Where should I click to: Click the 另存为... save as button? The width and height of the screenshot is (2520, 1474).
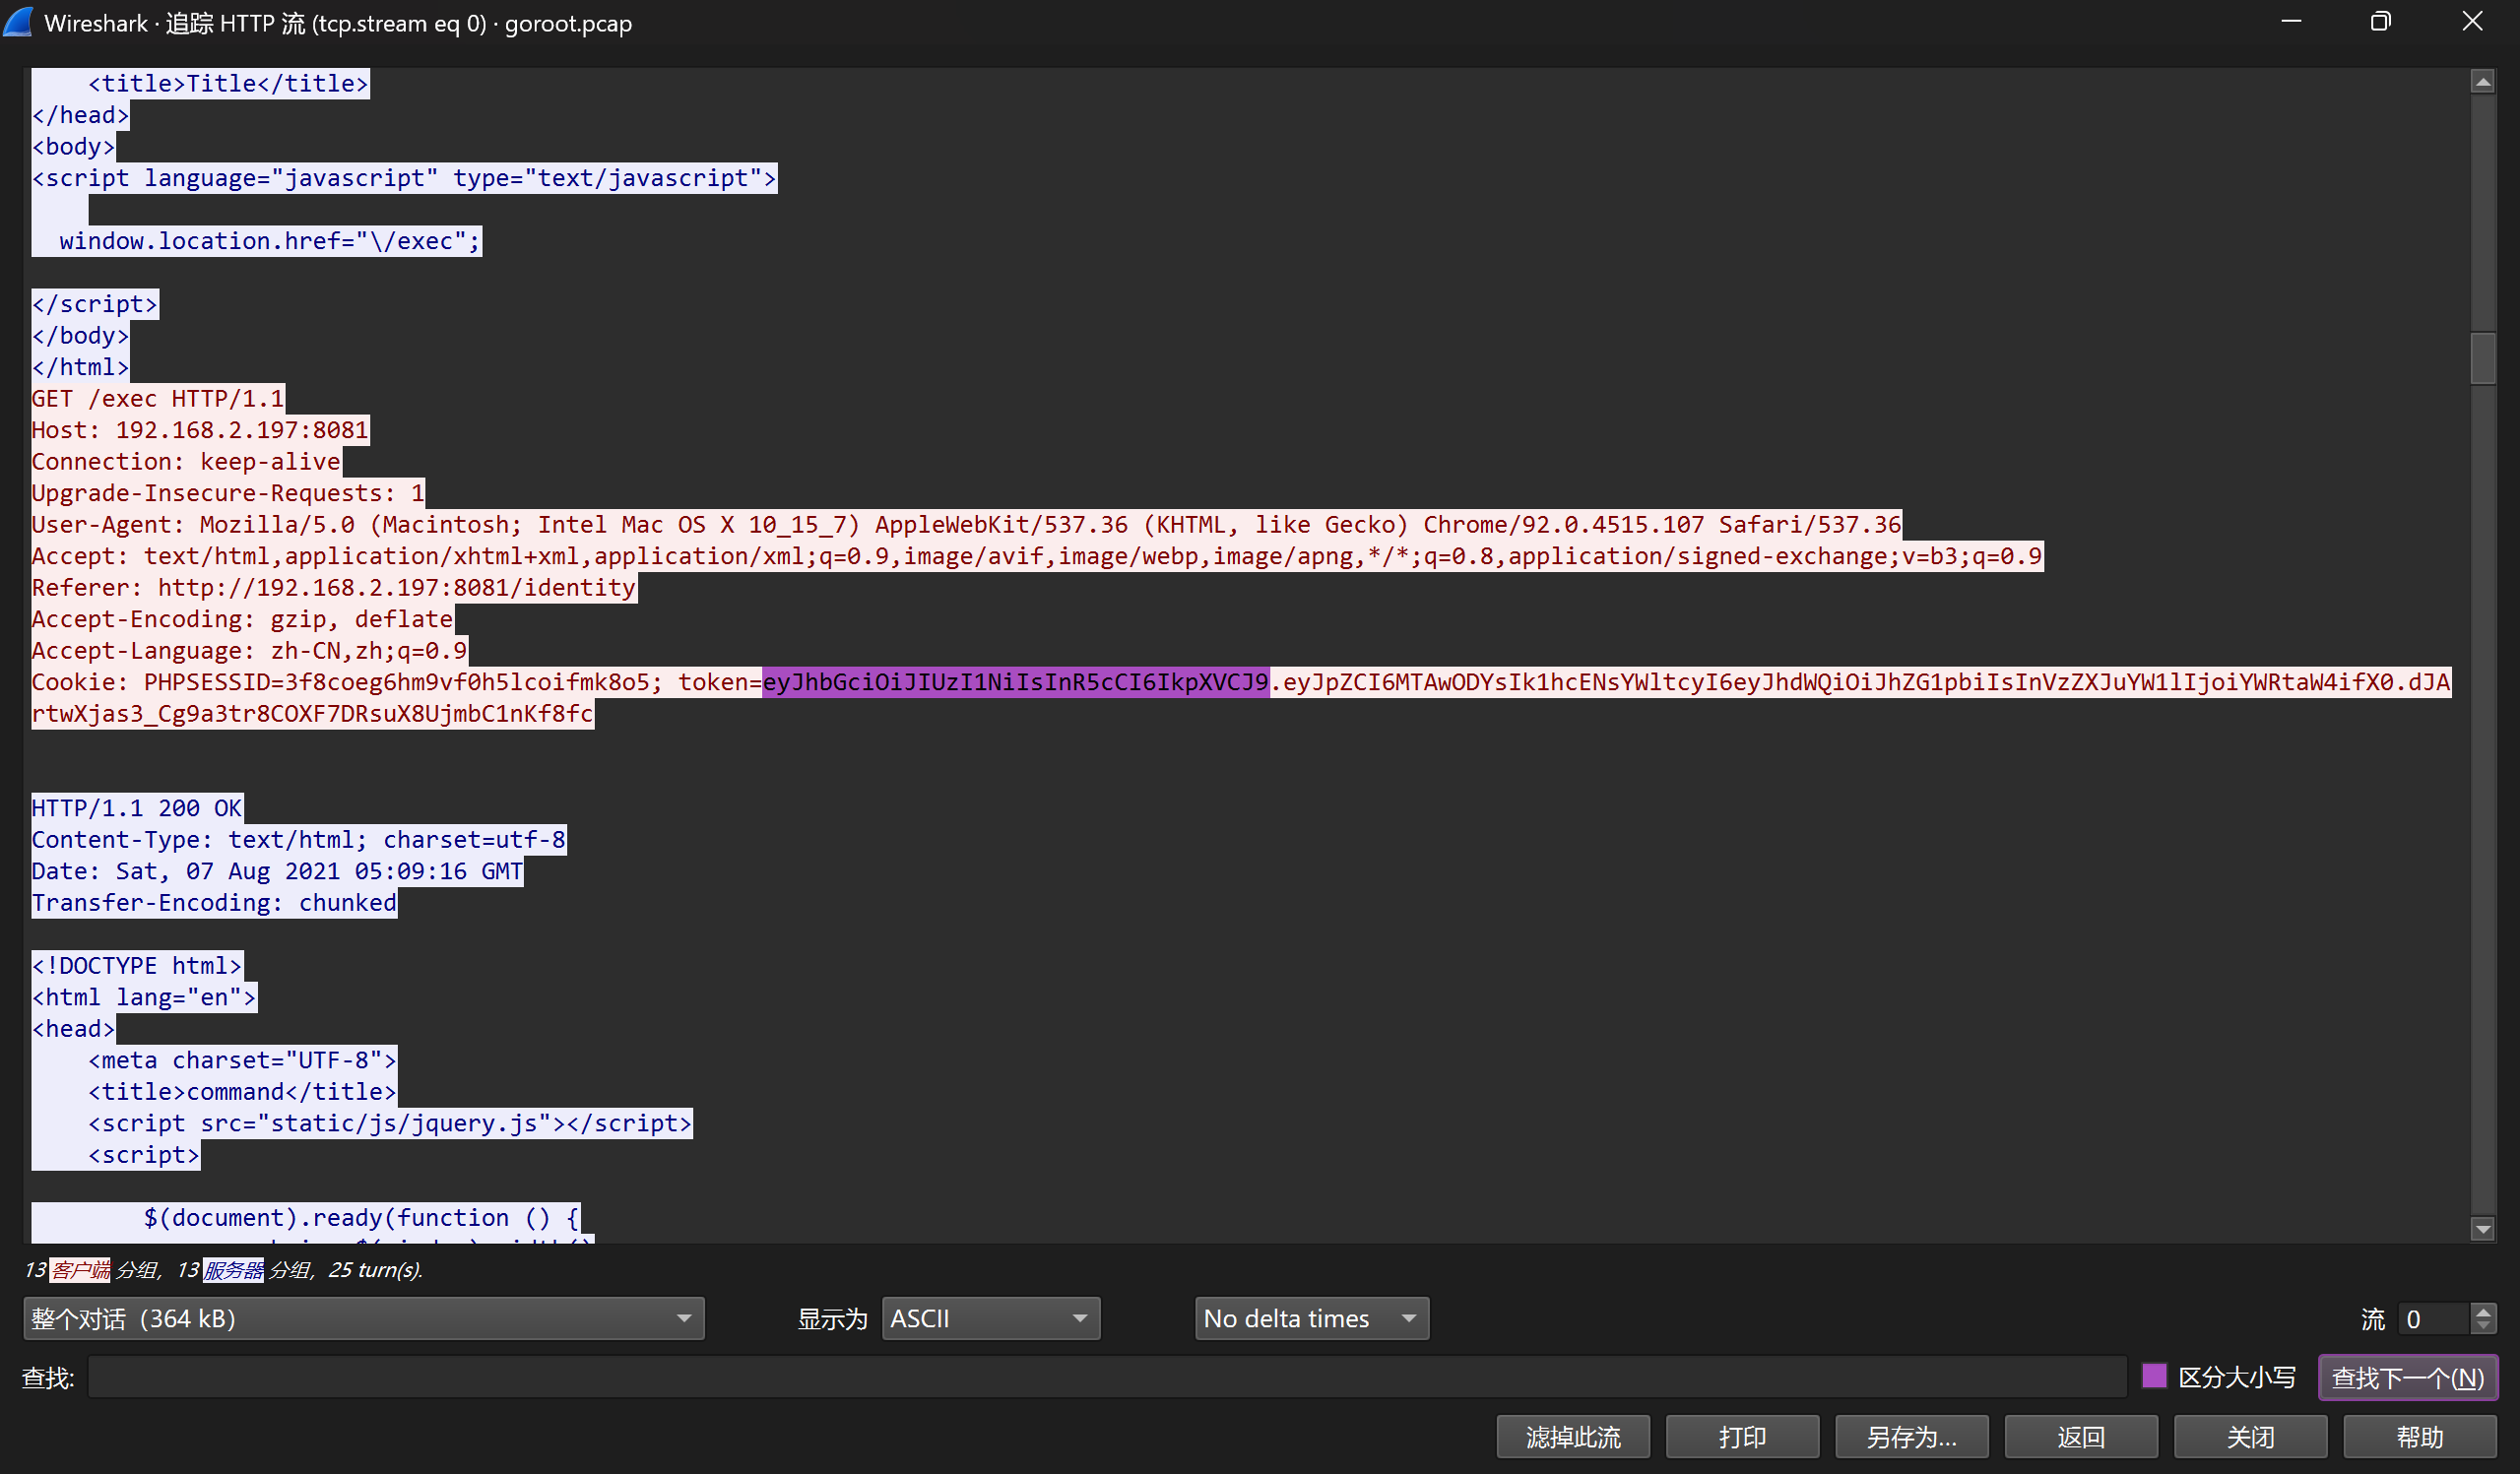tap(1912, 1437)
